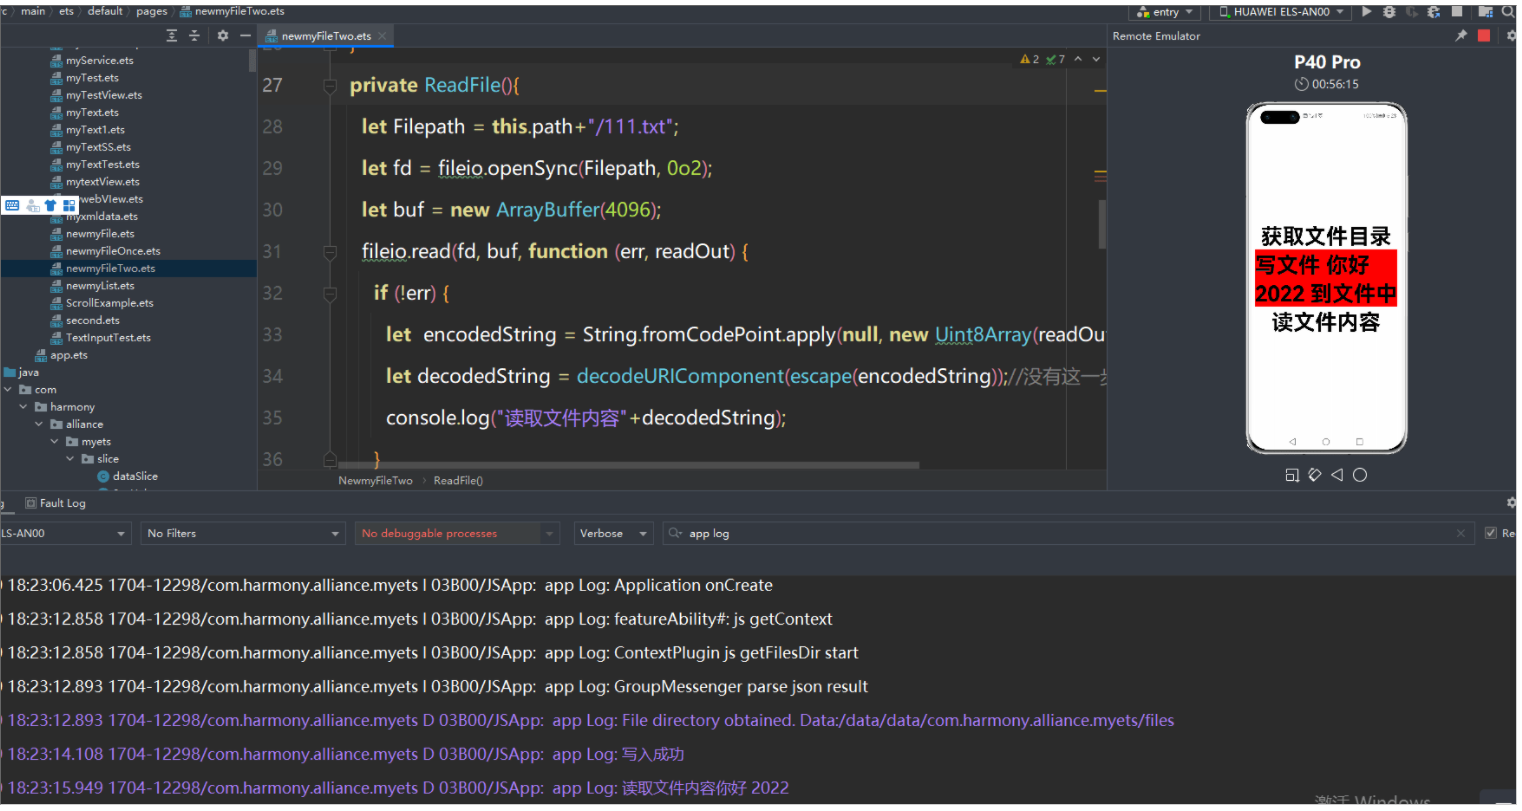Attach debugger to process icon

[x=1433, y=12]
